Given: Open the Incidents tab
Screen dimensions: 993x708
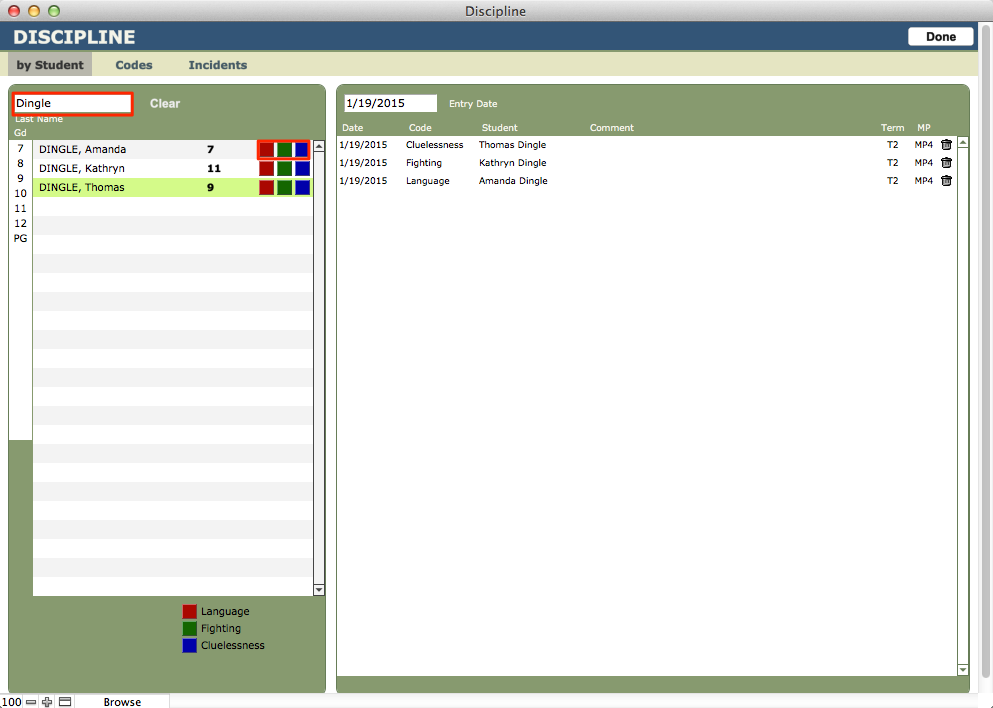Looking at the screenshot, I should [x=217, y=65].
